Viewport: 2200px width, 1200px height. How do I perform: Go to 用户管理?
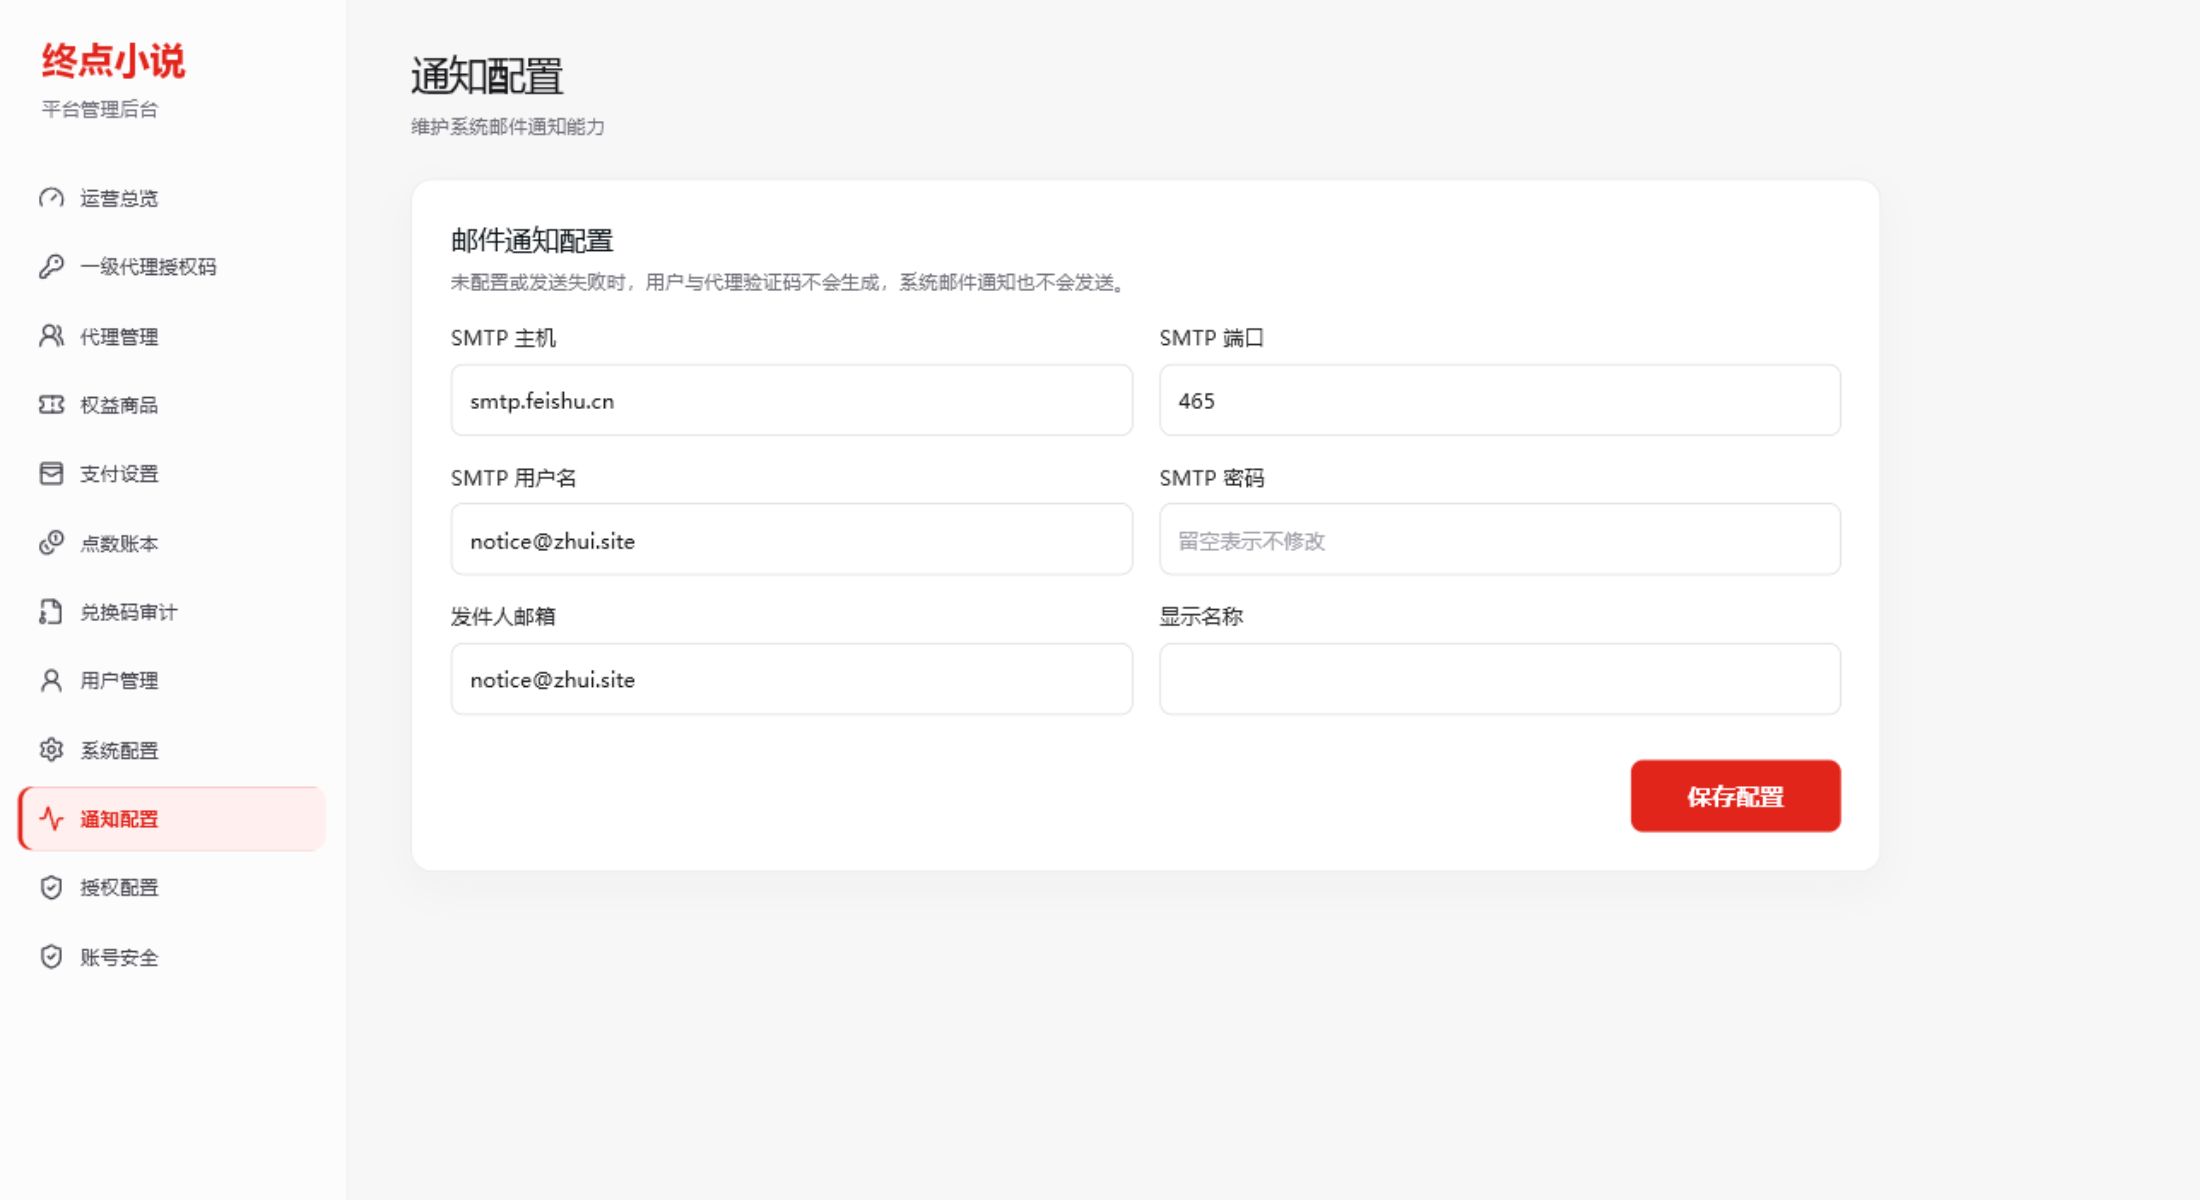tap(172, 680)
